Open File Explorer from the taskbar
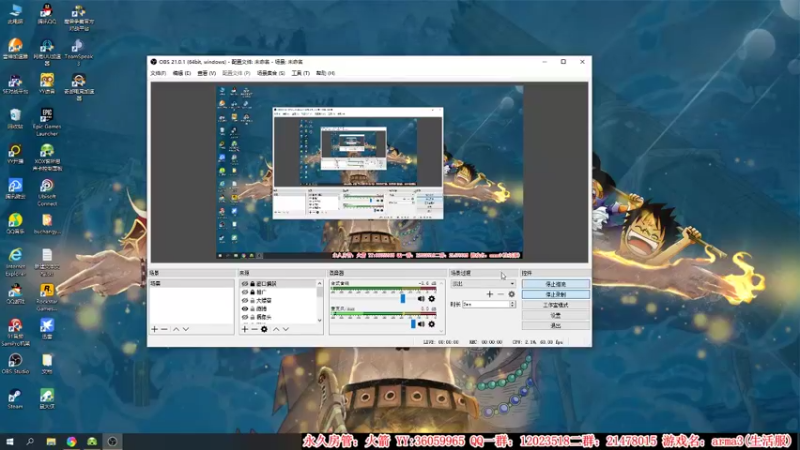The width and height of the screenshot is (800, 450). click(x=51, y=441)
